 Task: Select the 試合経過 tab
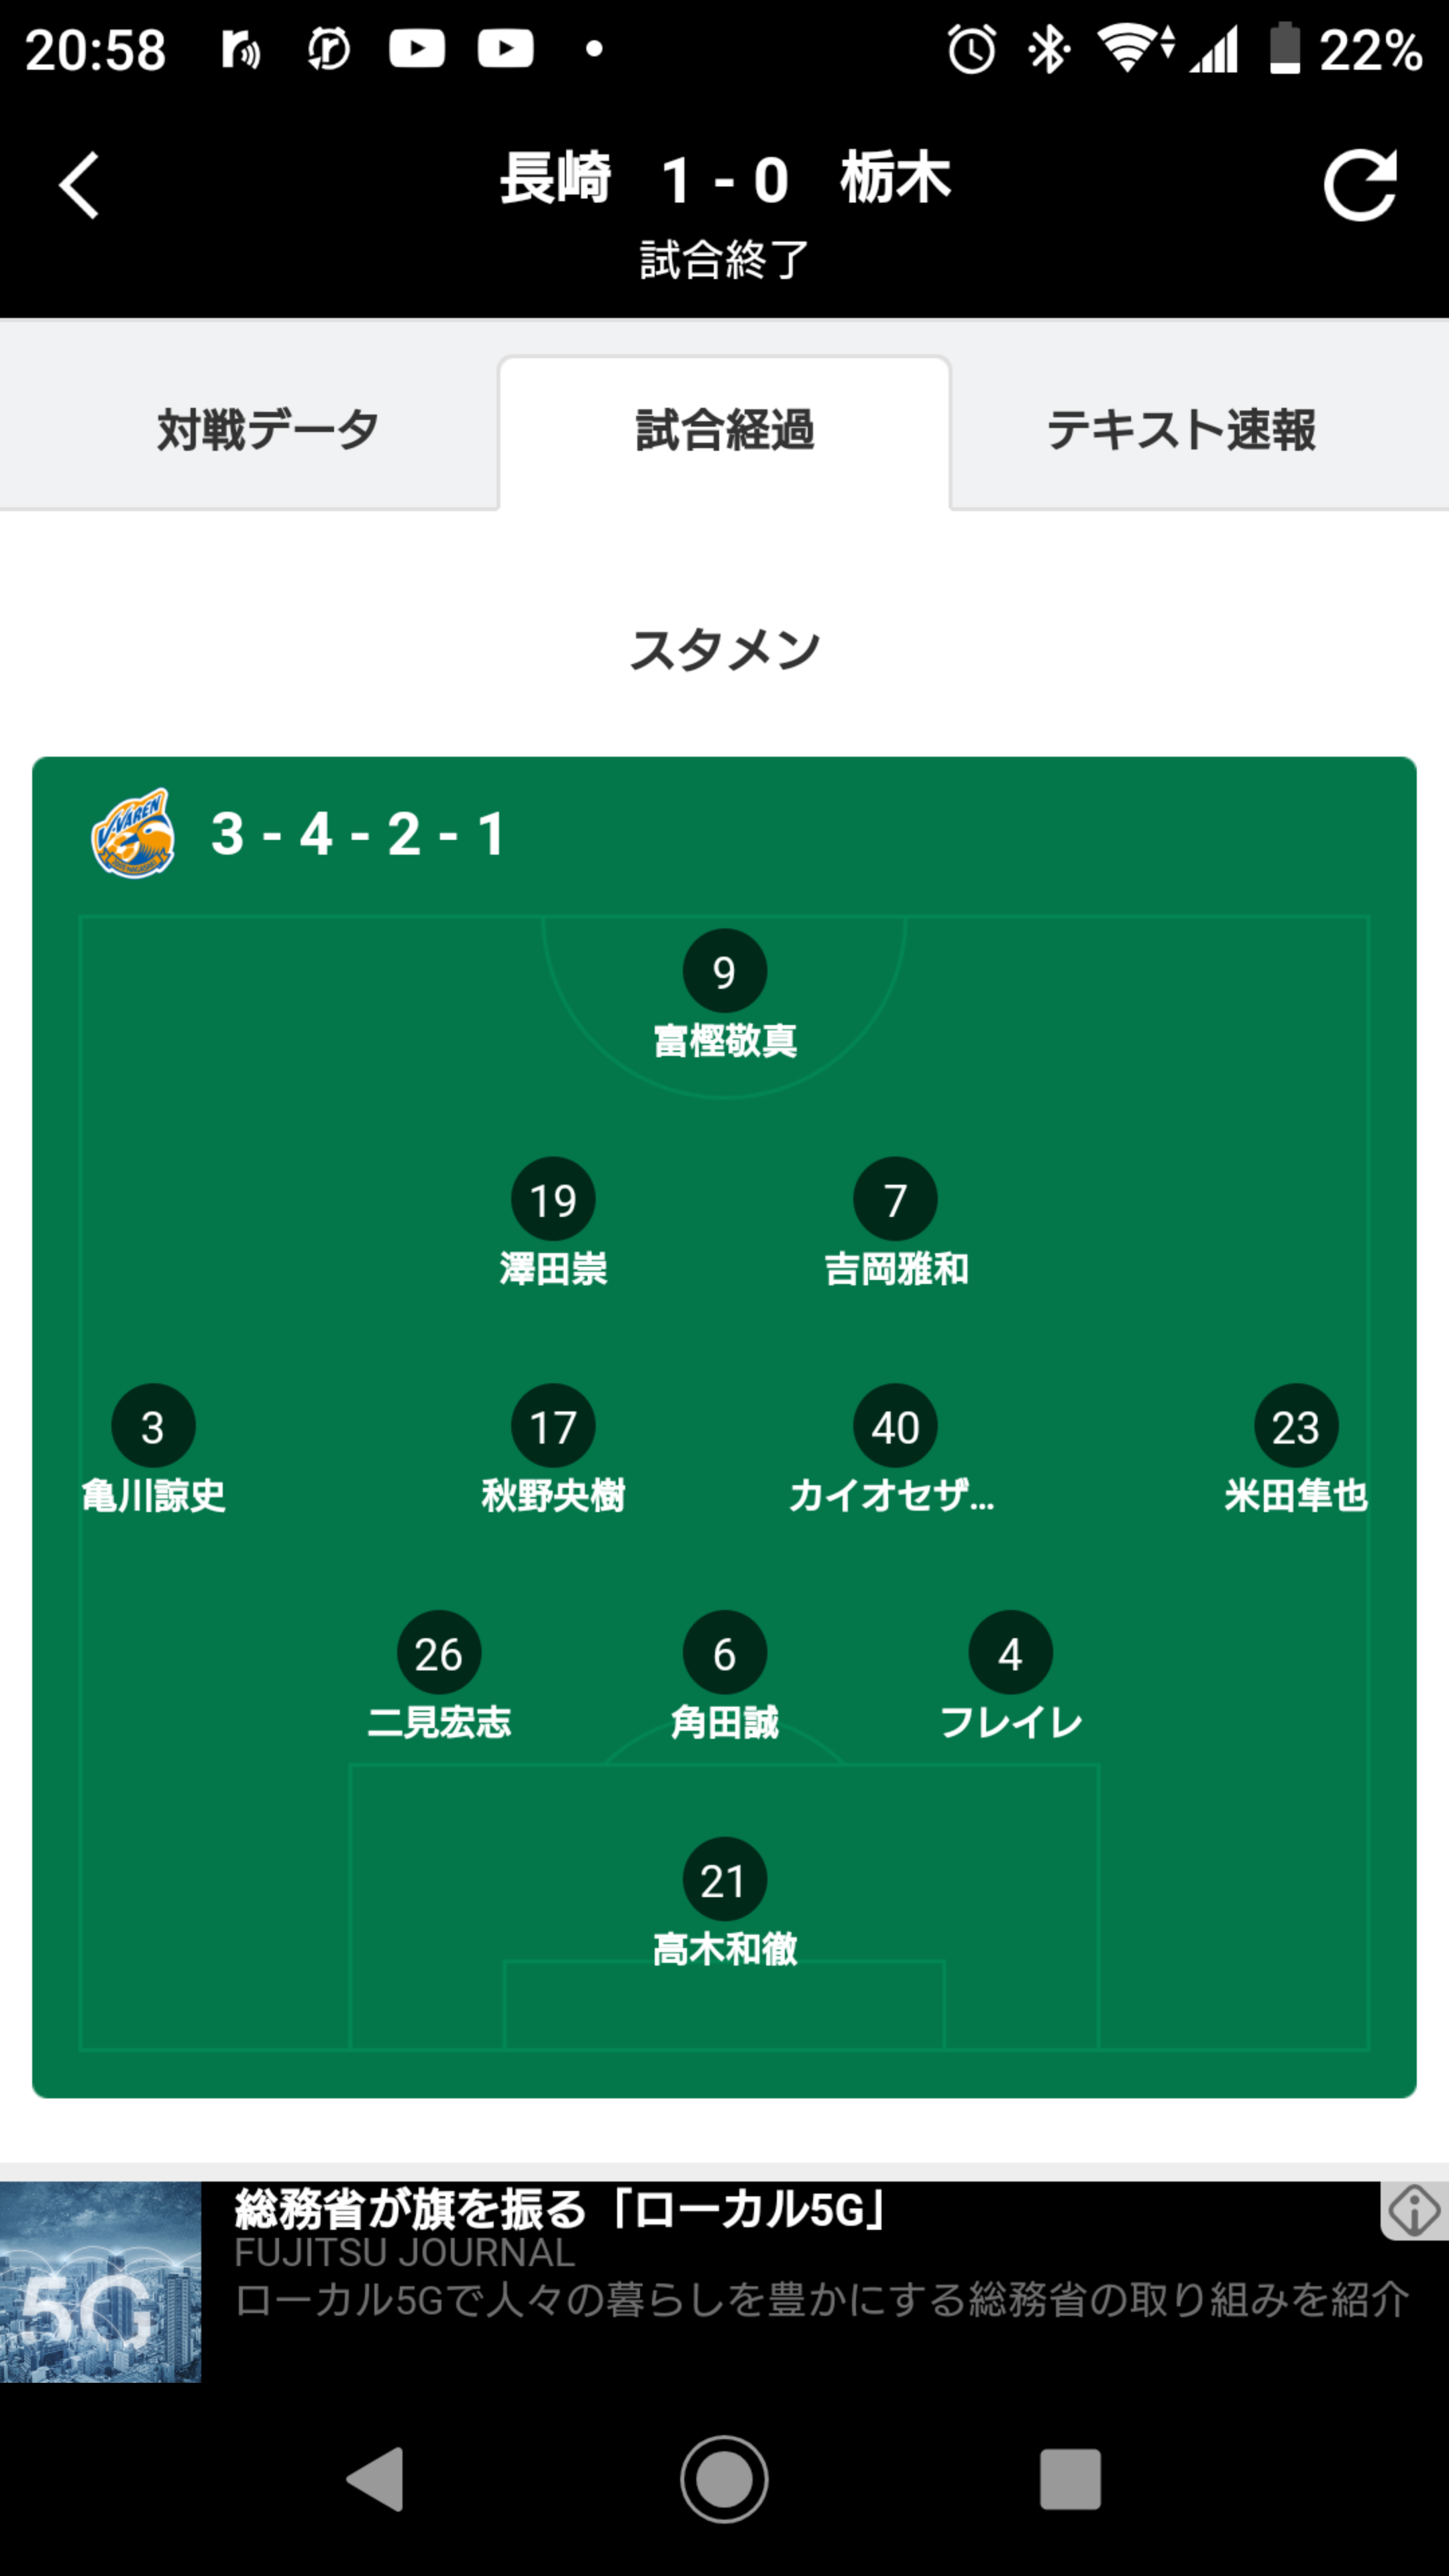(x=725, y=431)
